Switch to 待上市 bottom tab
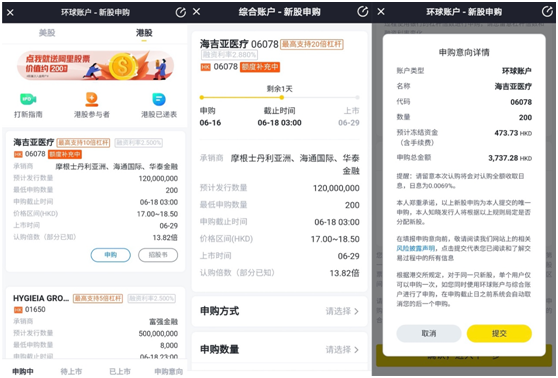This screenshot has width=558, height=378. [x=71, y=371]
